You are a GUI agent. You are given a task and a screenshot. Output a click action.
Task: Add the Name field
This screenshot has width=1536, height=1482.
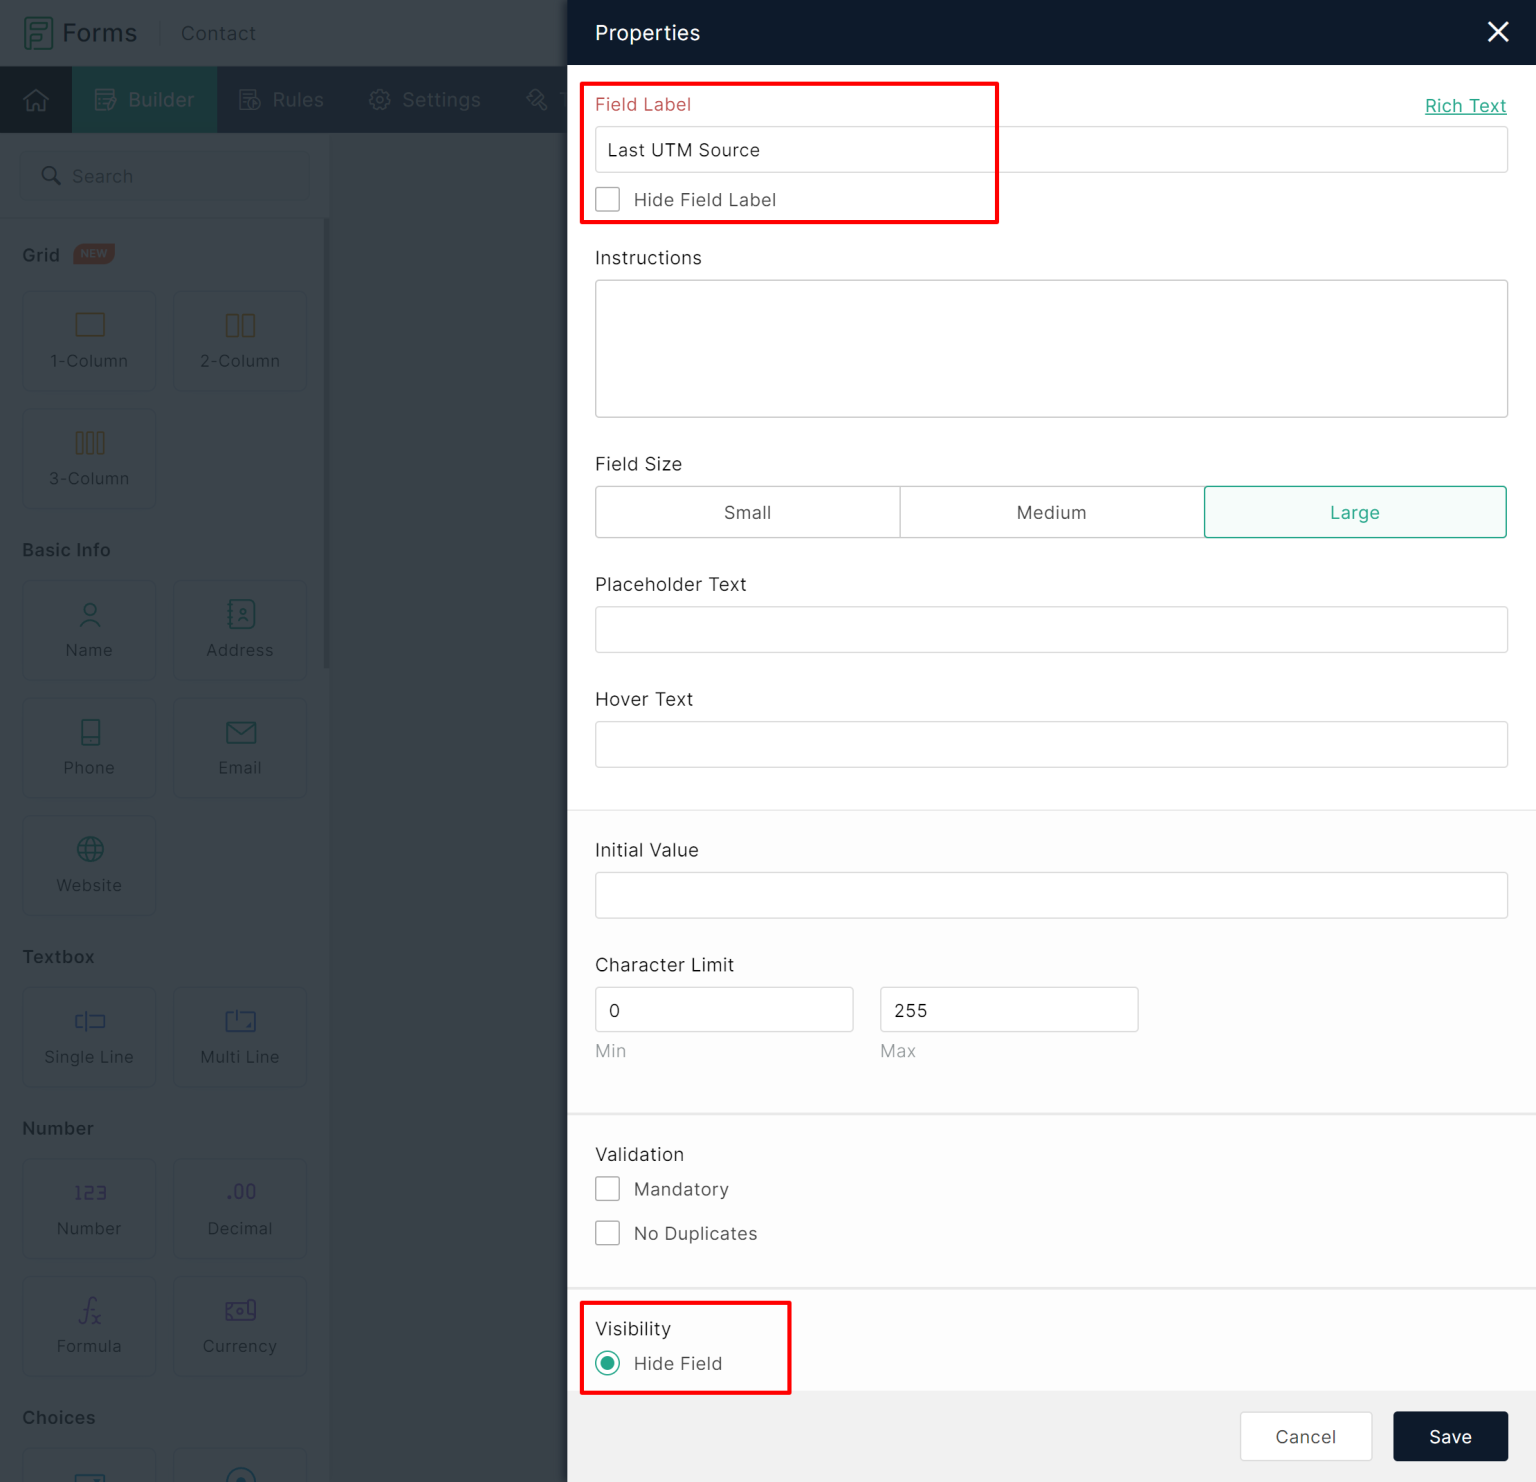89,630
